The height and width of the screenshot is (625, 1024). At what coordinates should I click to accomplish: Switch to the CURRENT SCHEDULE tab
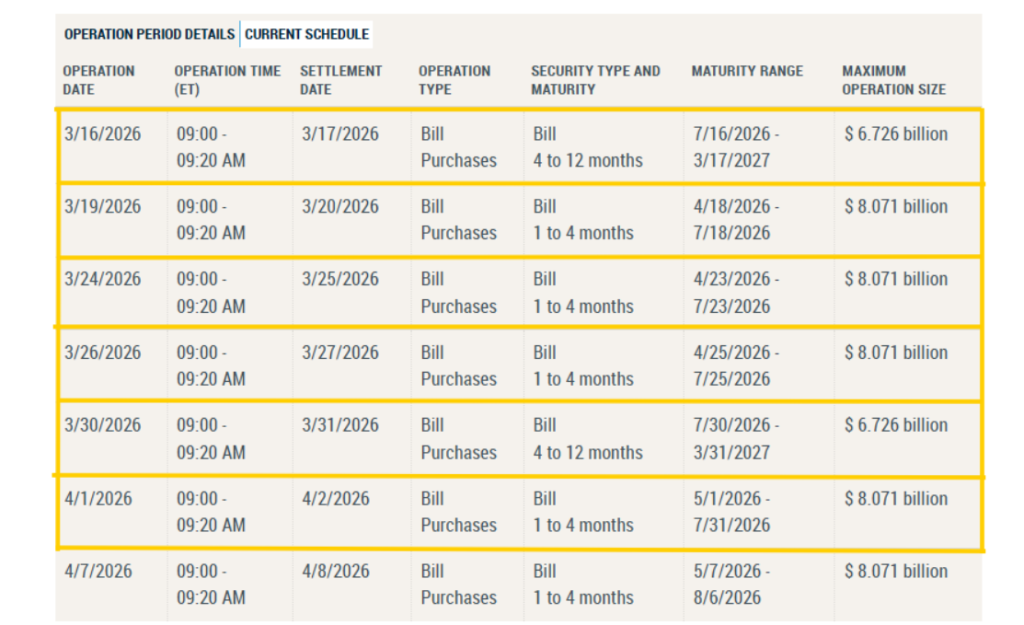point(307,33)
